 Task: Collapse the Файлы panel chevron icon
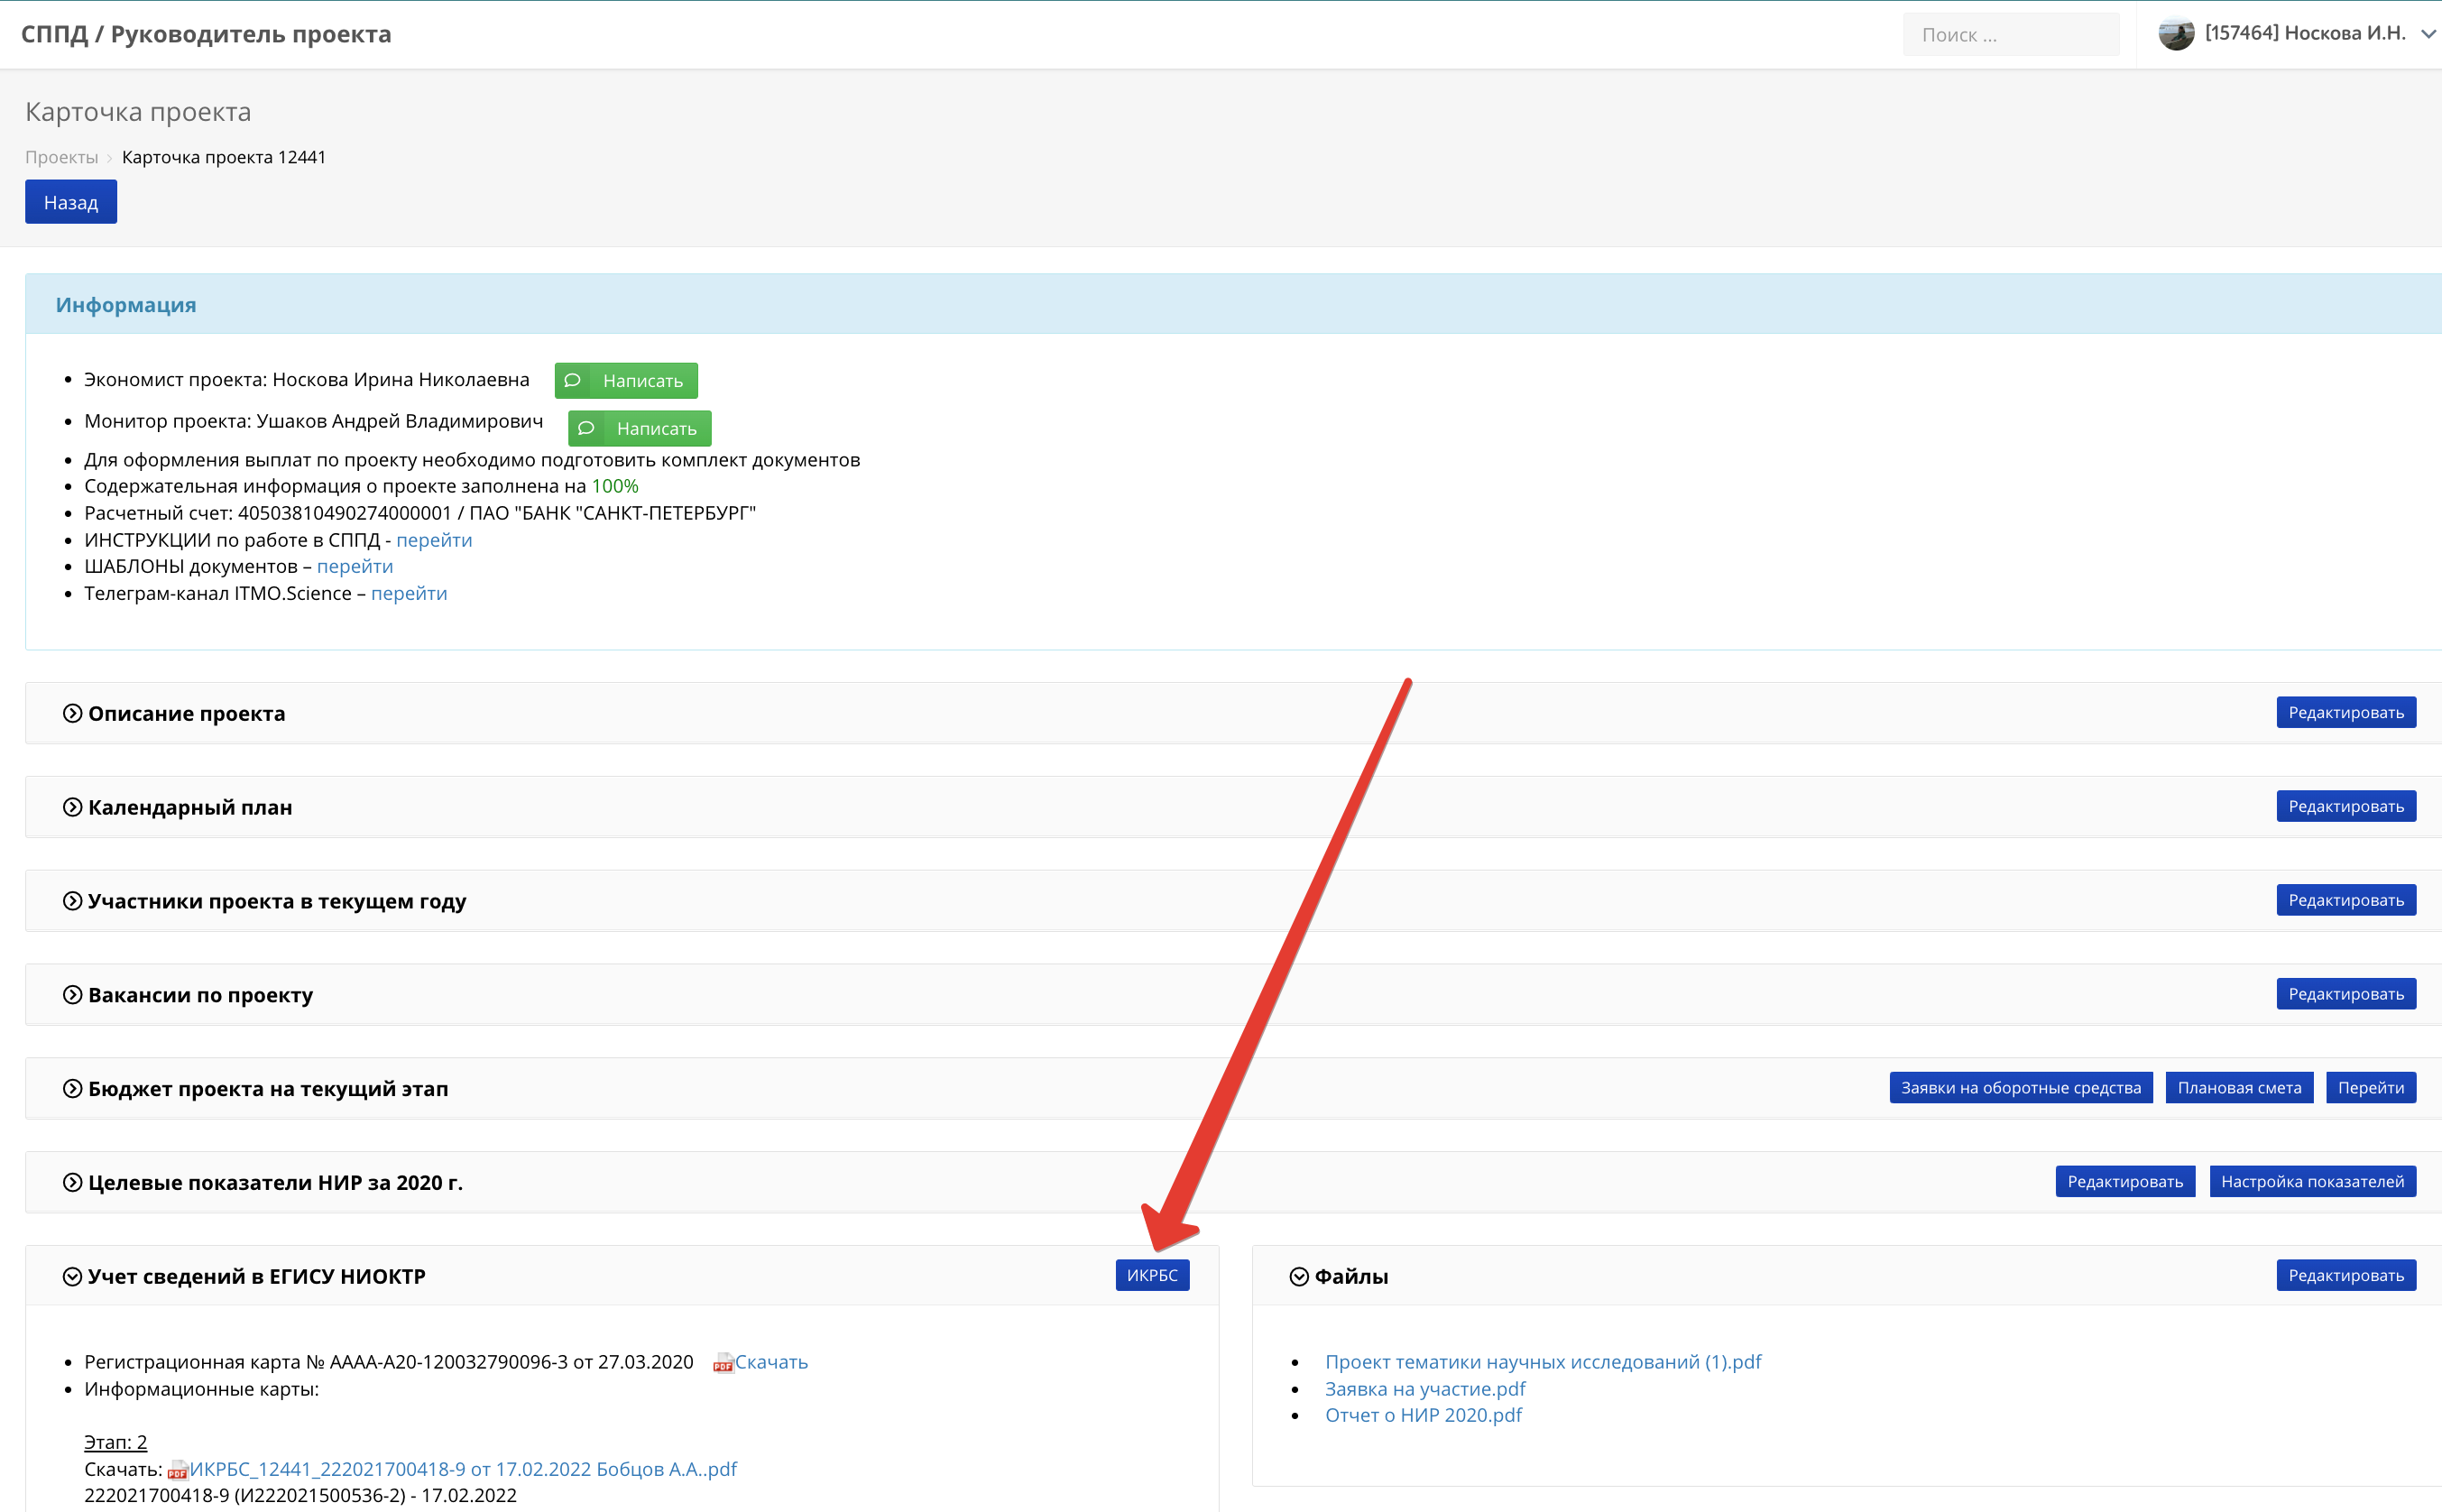(x=1298, y=1276)
